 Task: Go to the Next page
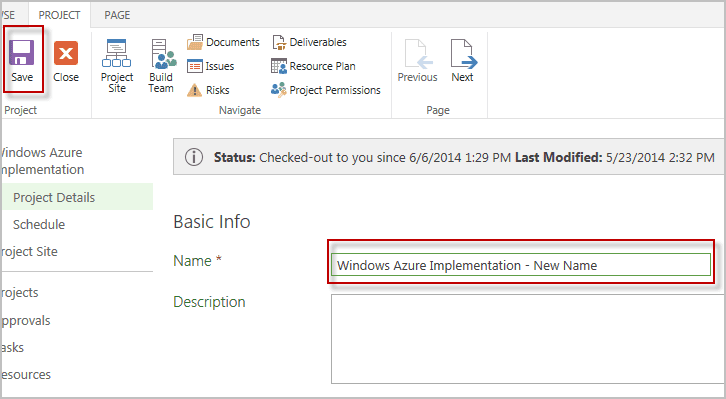coord(463,61)
